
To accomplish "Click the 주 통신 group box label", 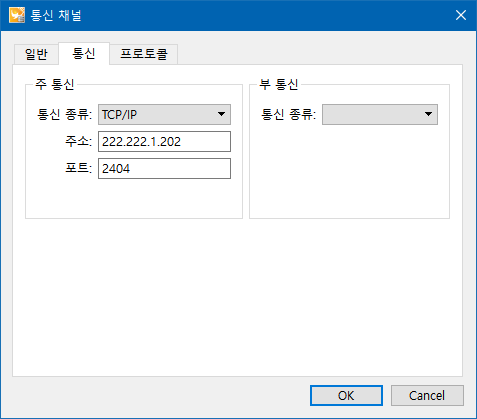I will [x=55, y=84].
